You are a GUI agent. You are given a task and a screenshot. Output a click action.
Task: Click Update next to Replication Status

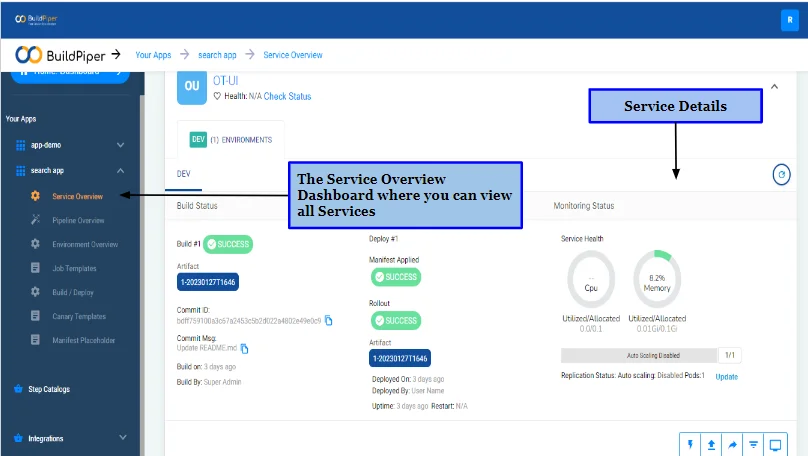(x=727, y=377)
